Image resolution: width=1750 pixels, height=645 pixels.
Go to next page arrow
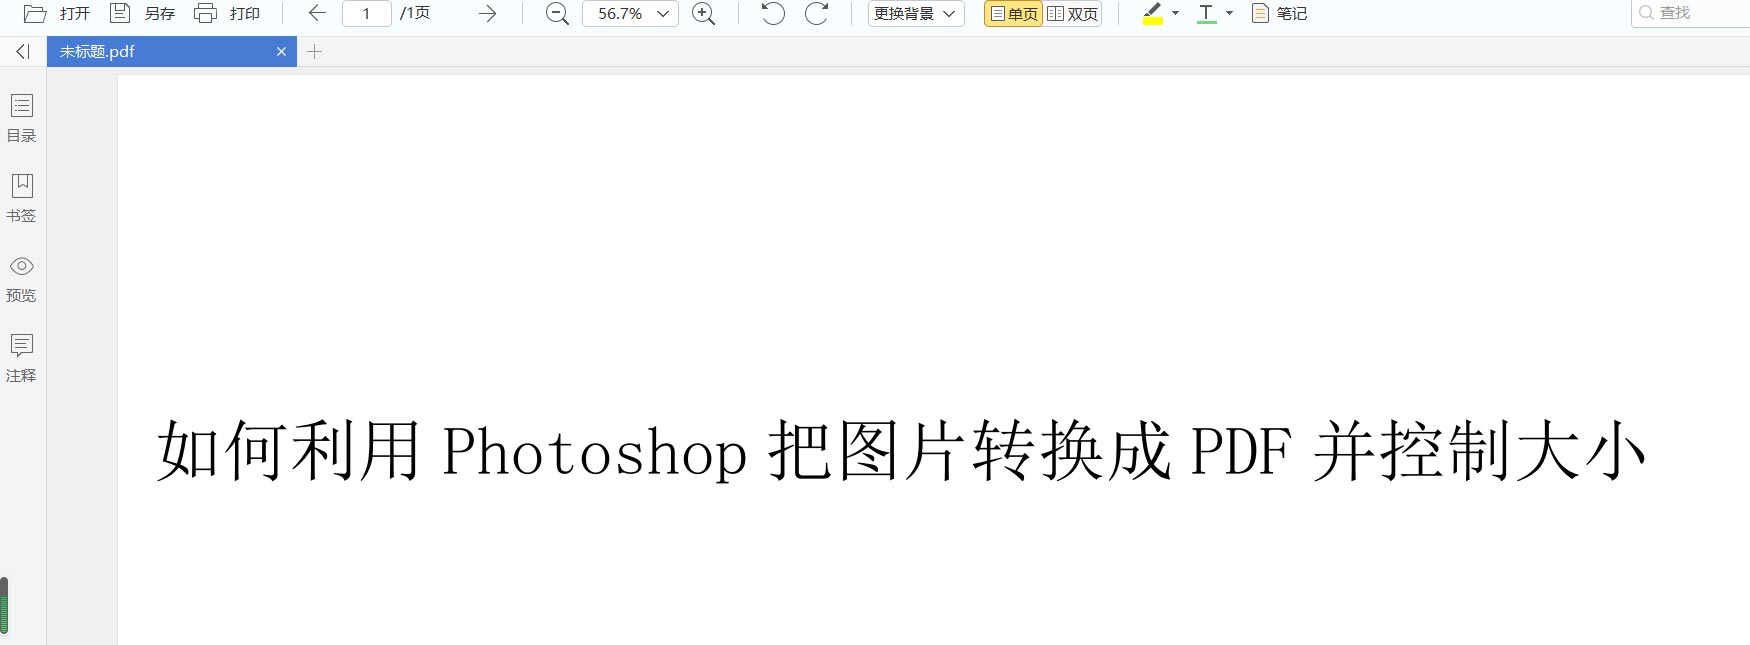point(487,13)
